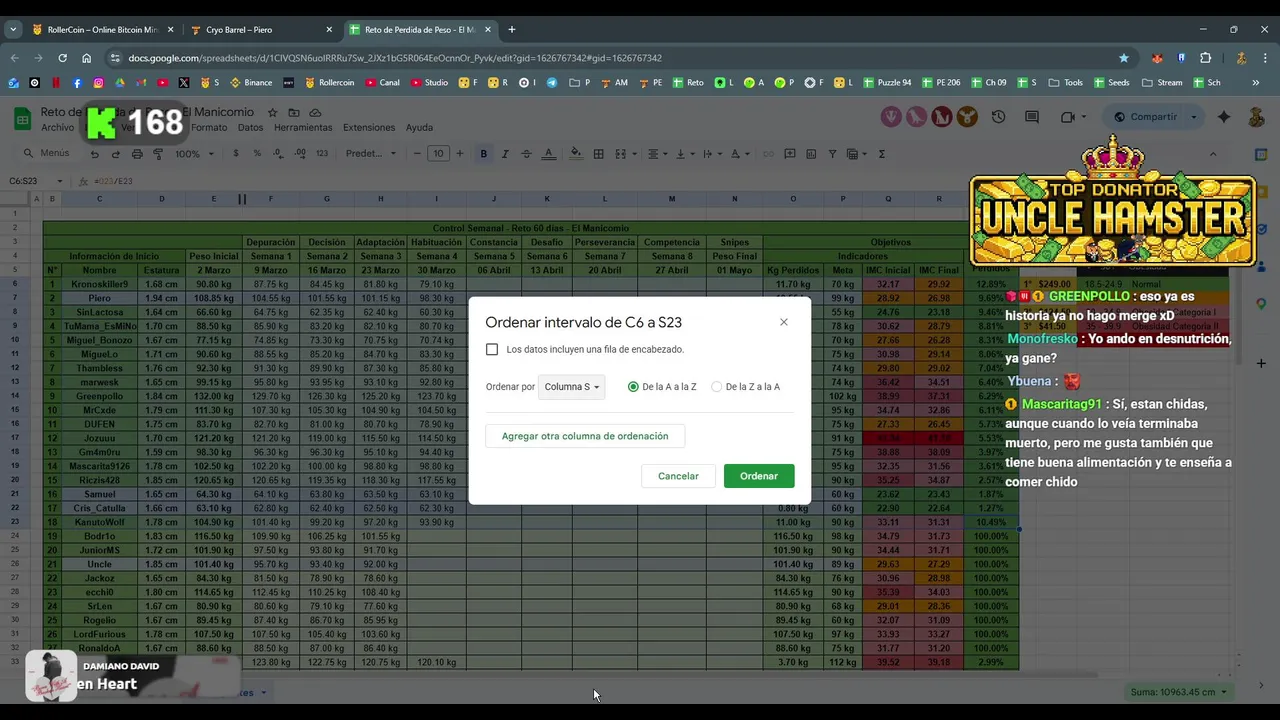Open the Herramientas menu
The image size is (1280, 720).
tap(303, 128)
